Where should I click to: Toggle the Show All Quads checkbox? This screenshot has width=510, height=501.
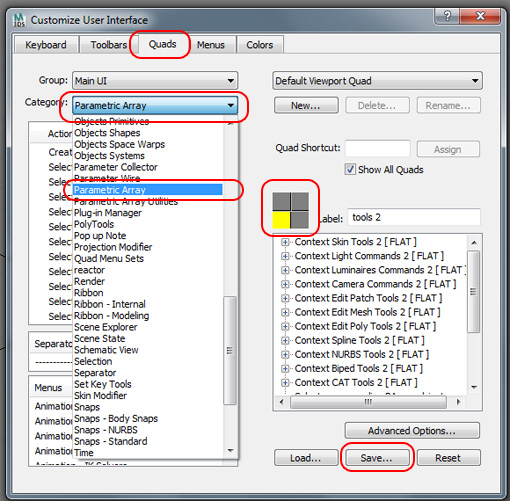(x=350, y=169)
